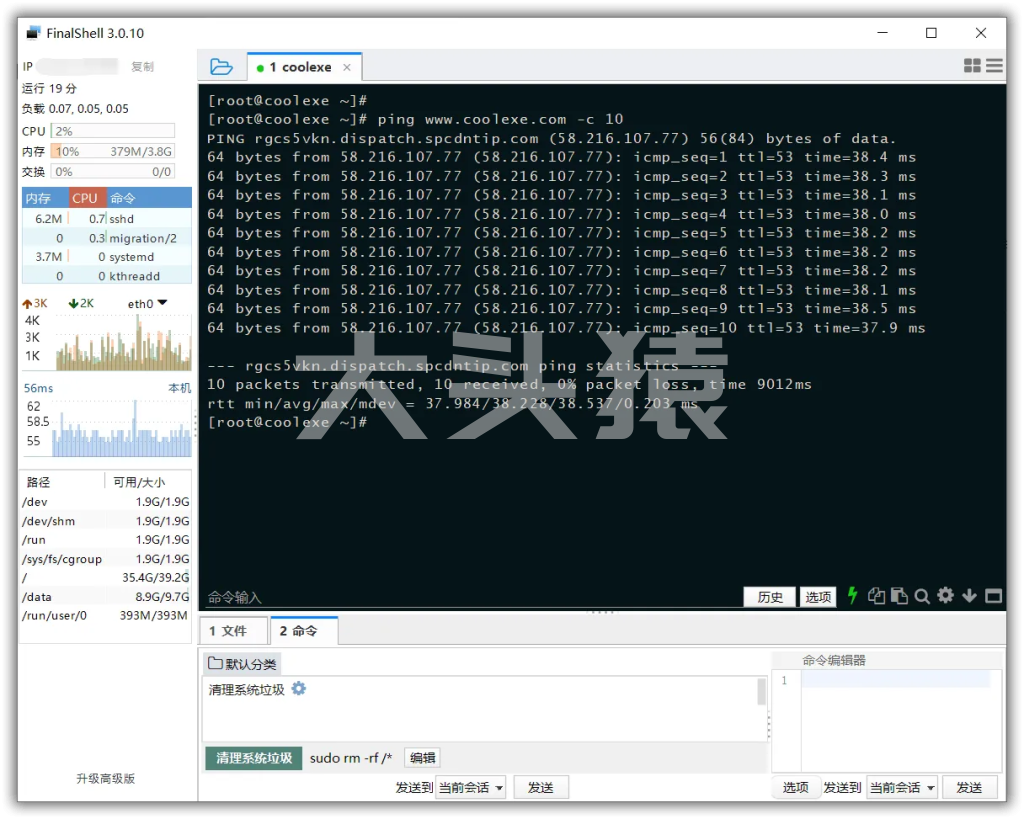Click gear icon beside 清理系统垃圾 command
The image size is (1024, 819).
click(x=298, y=689)
